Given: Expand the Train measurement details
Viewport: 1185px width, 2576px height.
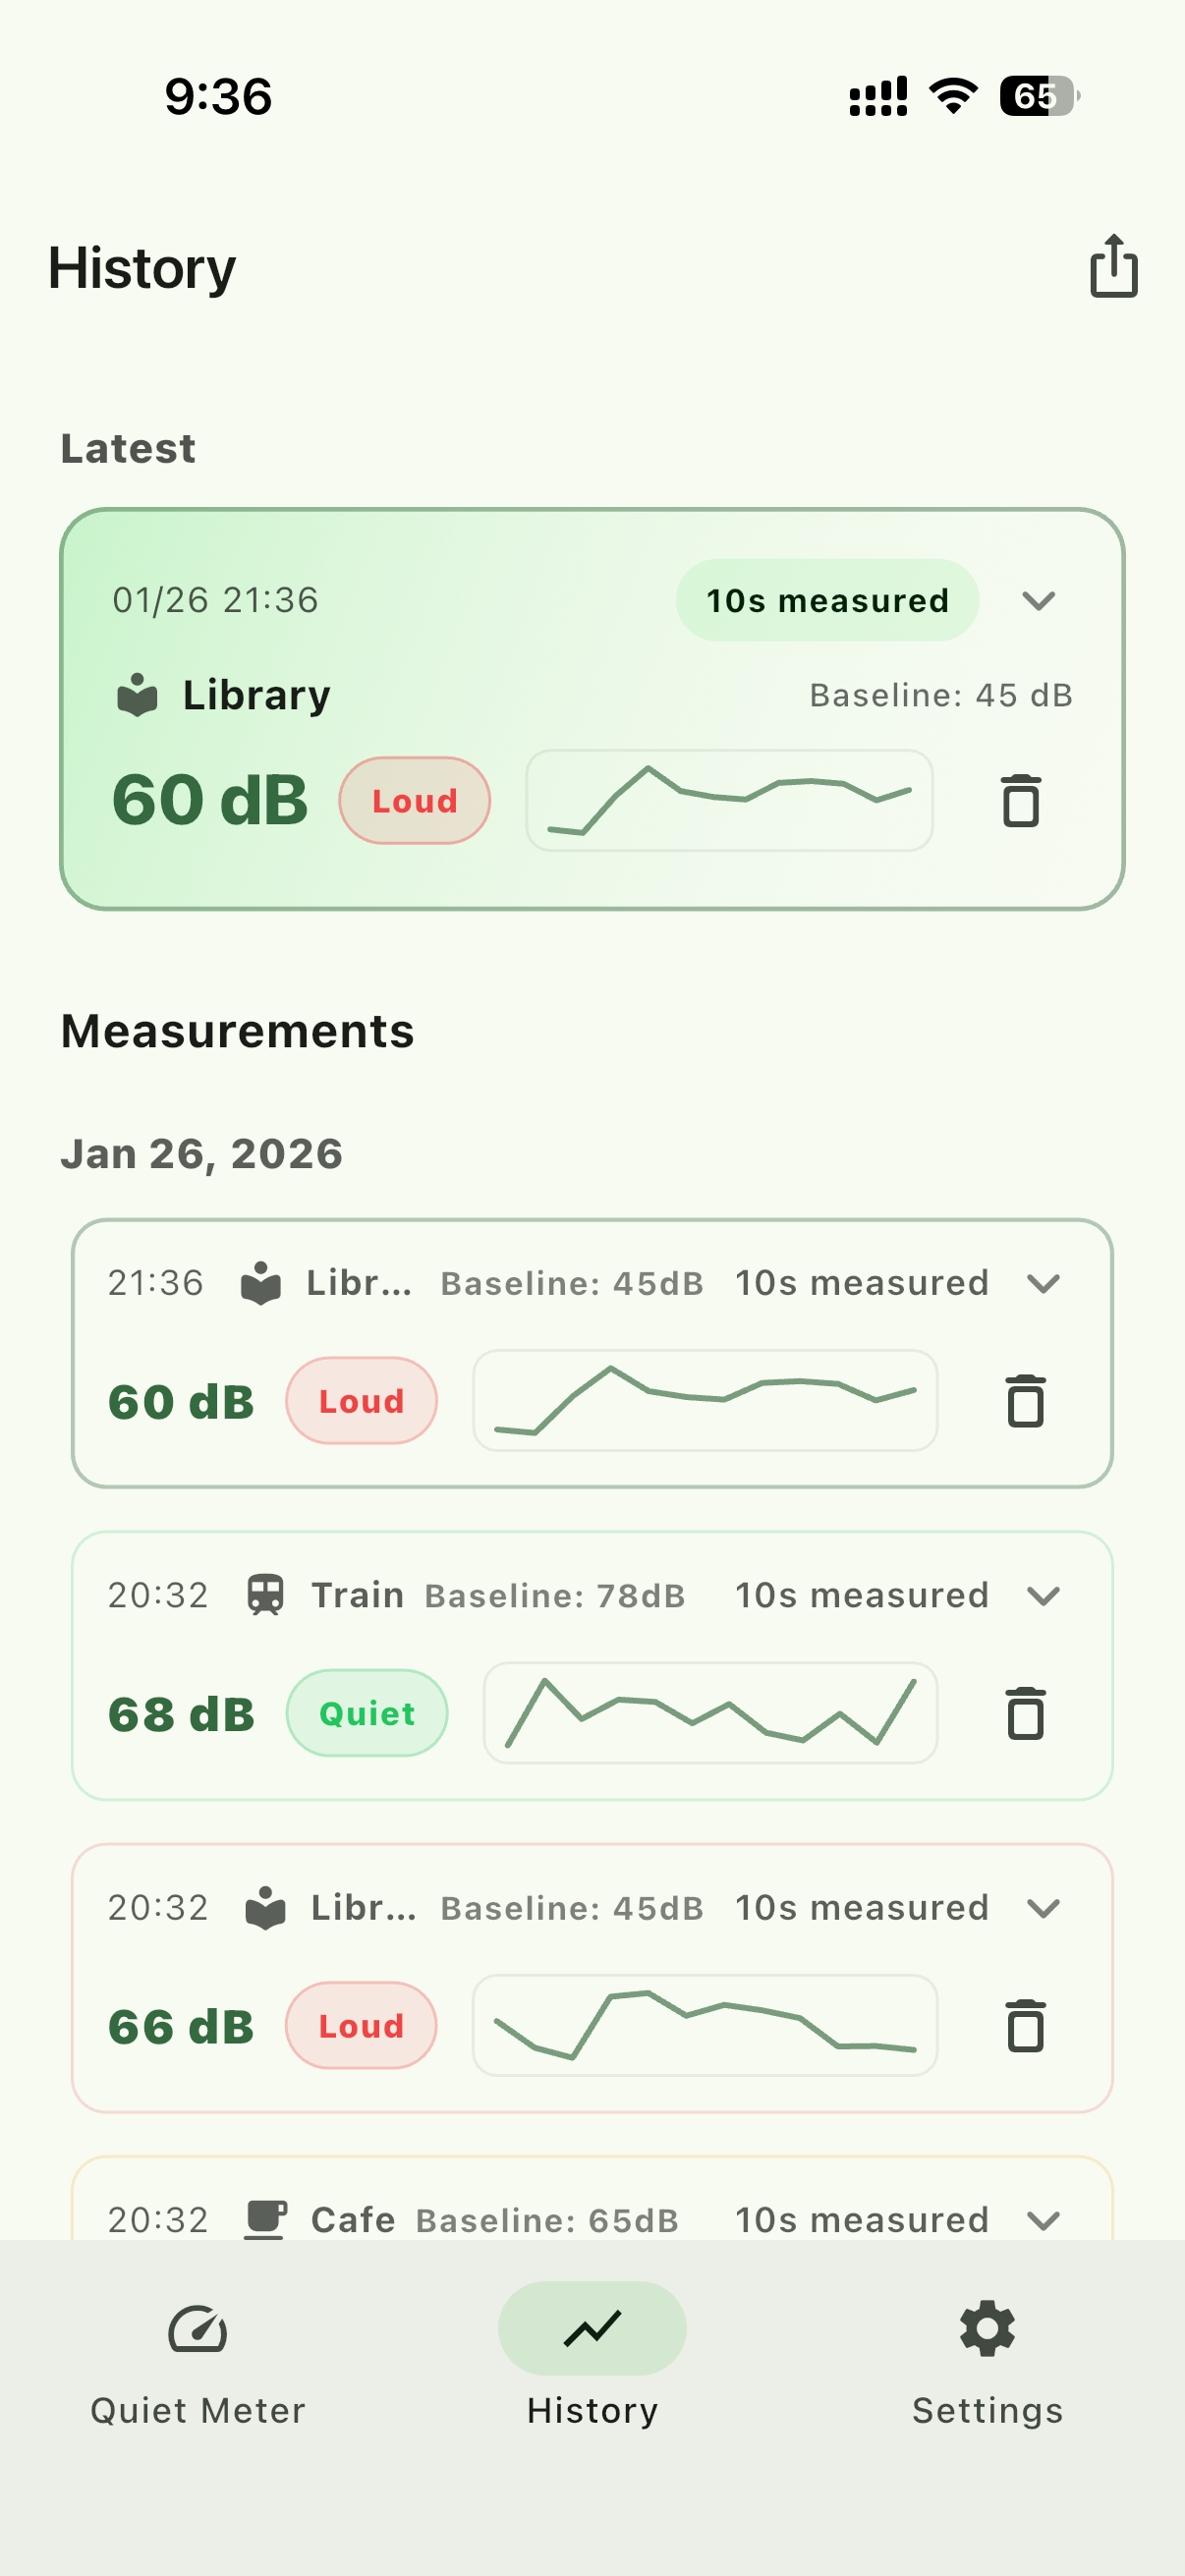Looking at the screenshot, I should [x=1043, y=1595].
